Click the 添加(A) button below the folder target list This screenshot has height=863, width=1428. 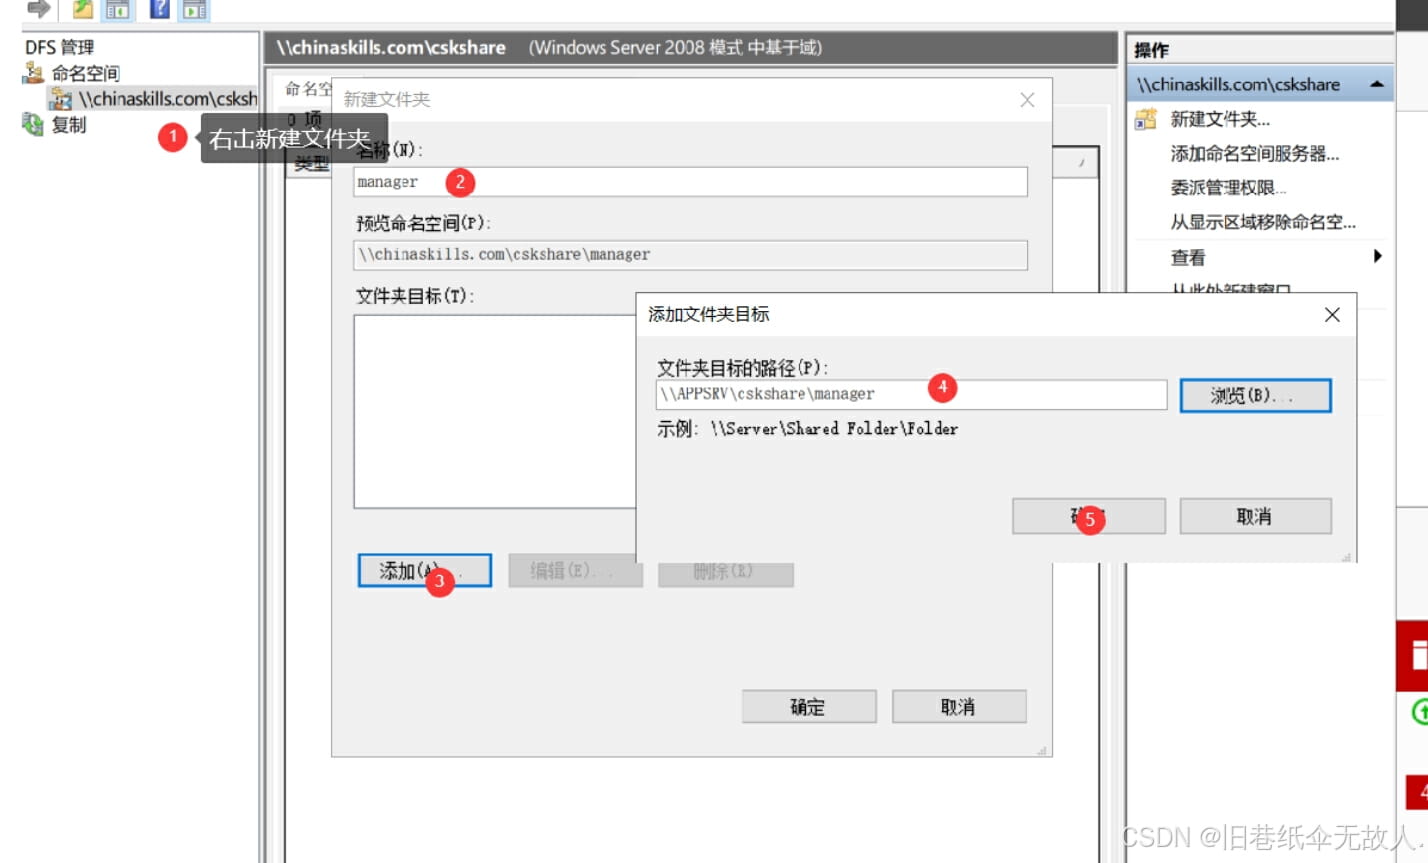click(x=424, y=570)
